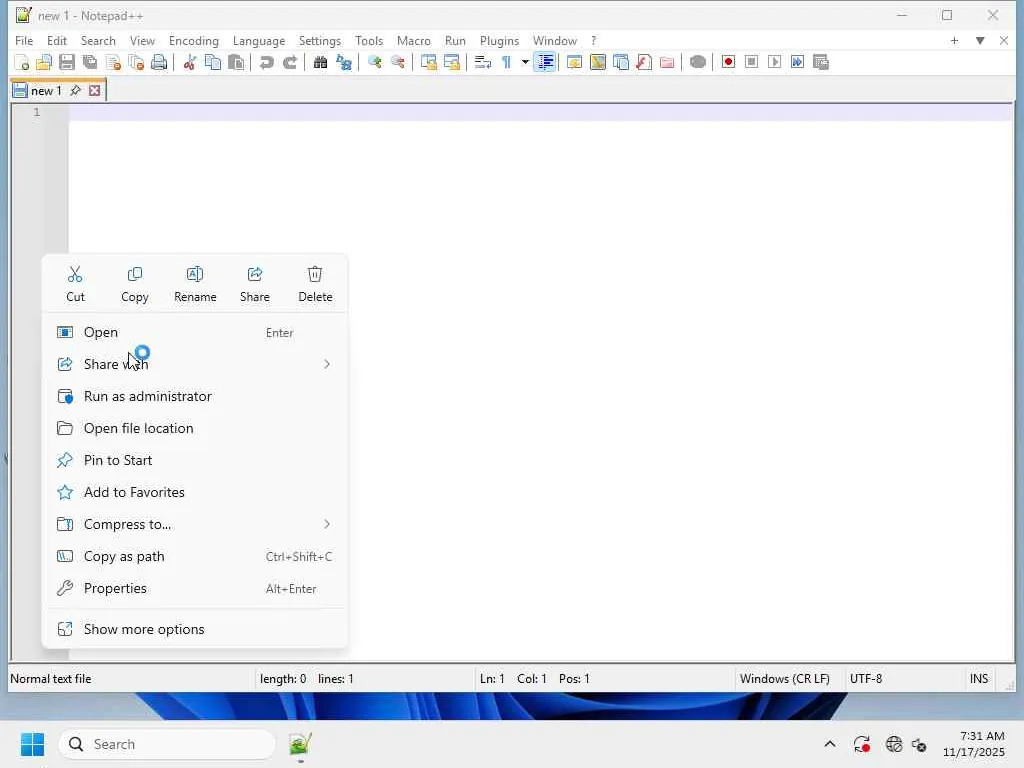Viewport: 1024px width, 768px height.
Task: Click the Print toolbar icon
Action: pyautogui.click(x=159, y=63)
